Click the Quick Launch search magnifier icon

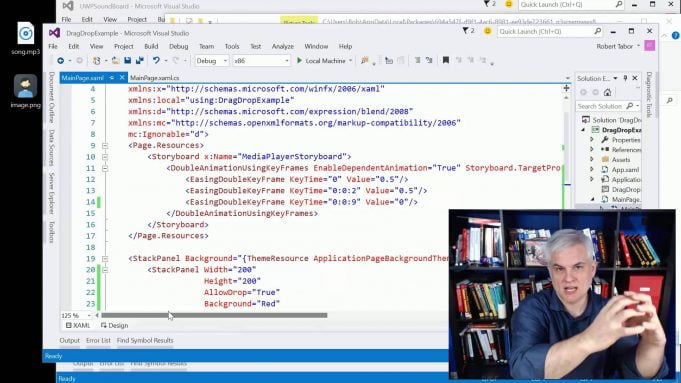pyautogui.click(x=598, y=31)
